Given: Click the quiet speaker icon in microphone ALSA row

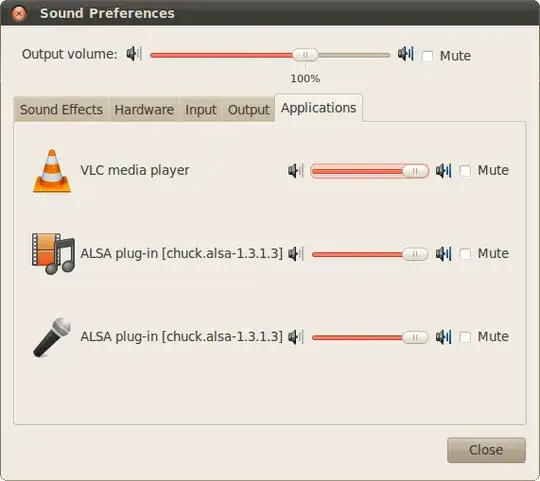Looking at the screenshot, I should click(296, 337).
